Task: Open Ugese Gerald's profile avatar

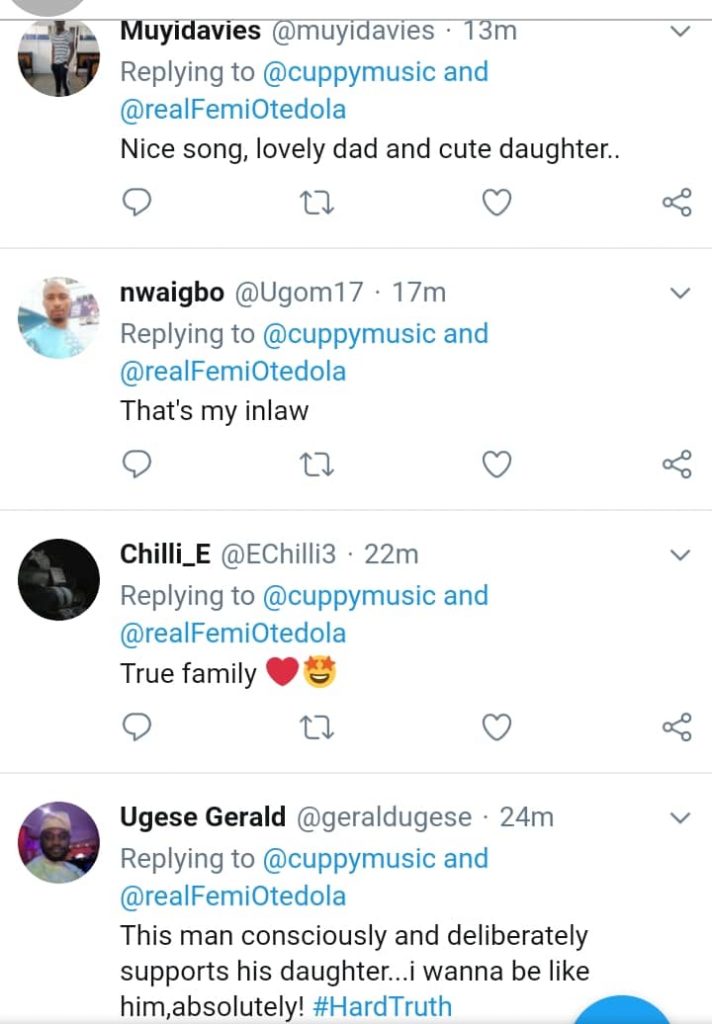Action: tap(59, 842)
